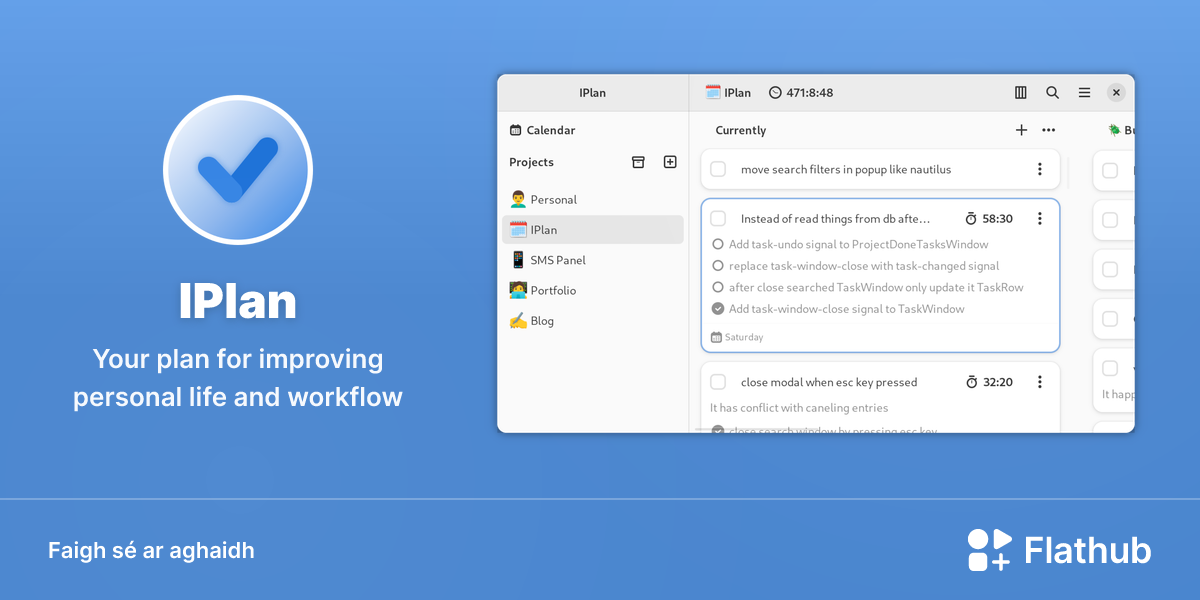
Task: Click the archive icon beside Projects
Action: coord(638,162)
